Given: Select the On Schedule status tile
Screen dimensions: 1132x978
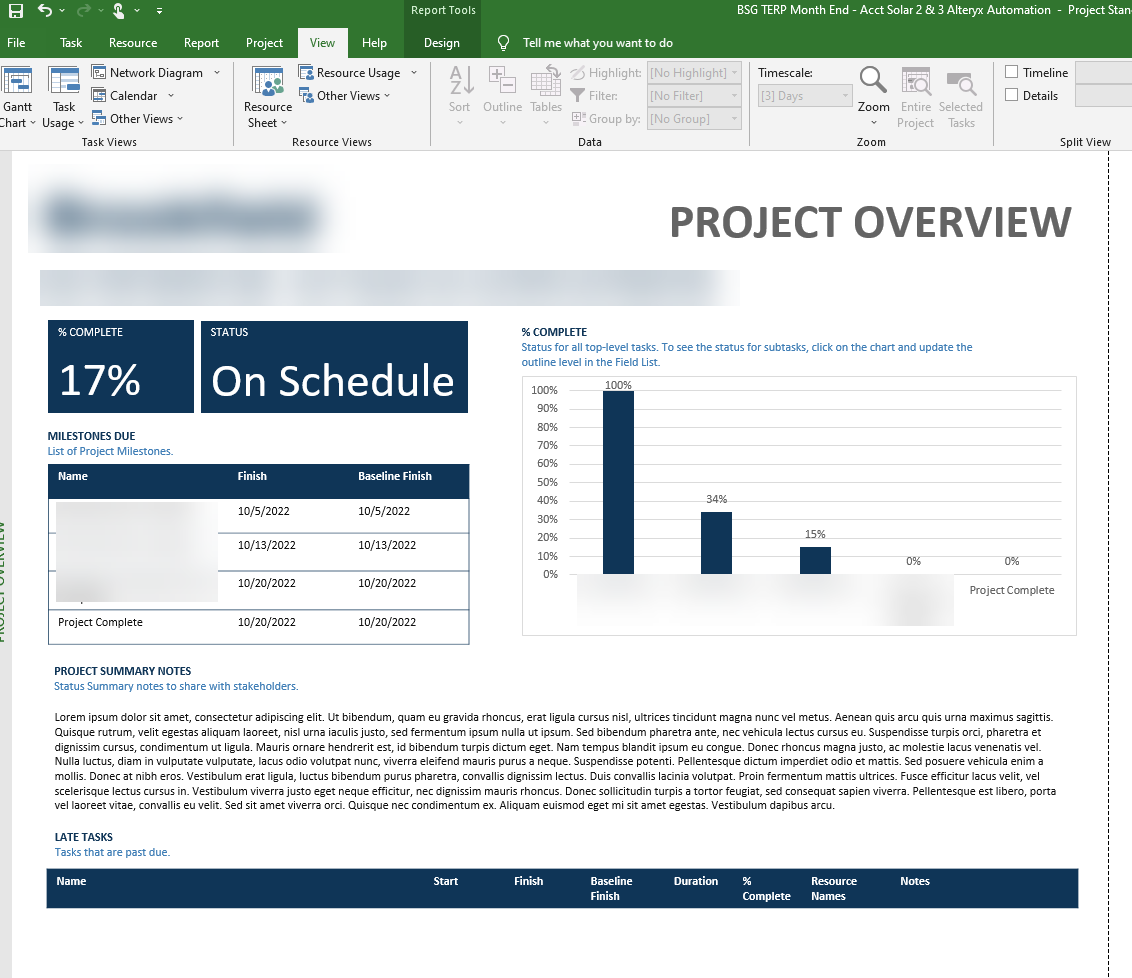Looking at the screenshot, I should coord(334,367).
